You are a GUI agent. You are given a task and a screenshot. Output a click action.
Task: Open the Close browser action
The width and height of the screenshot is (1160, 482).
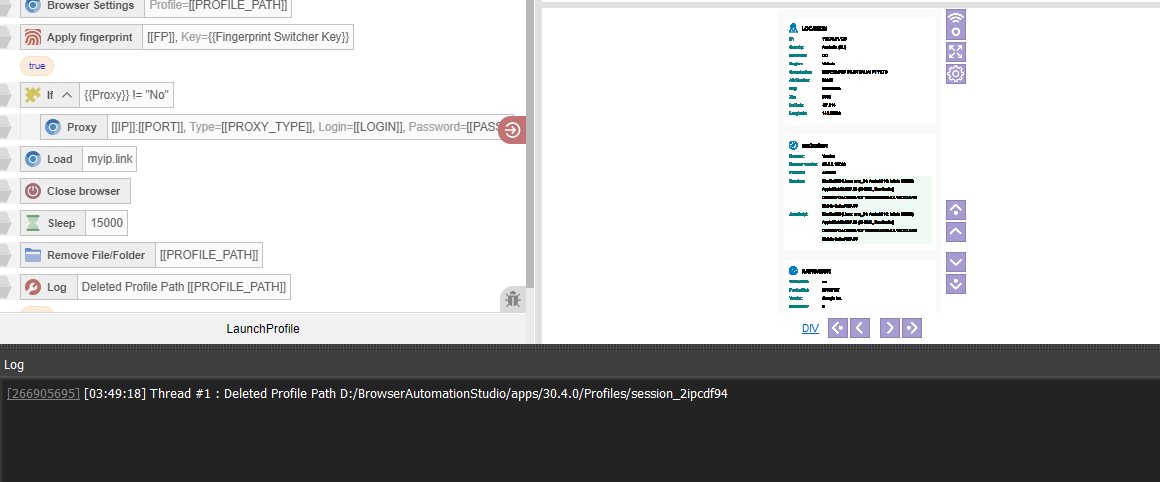tap(75, 191)
